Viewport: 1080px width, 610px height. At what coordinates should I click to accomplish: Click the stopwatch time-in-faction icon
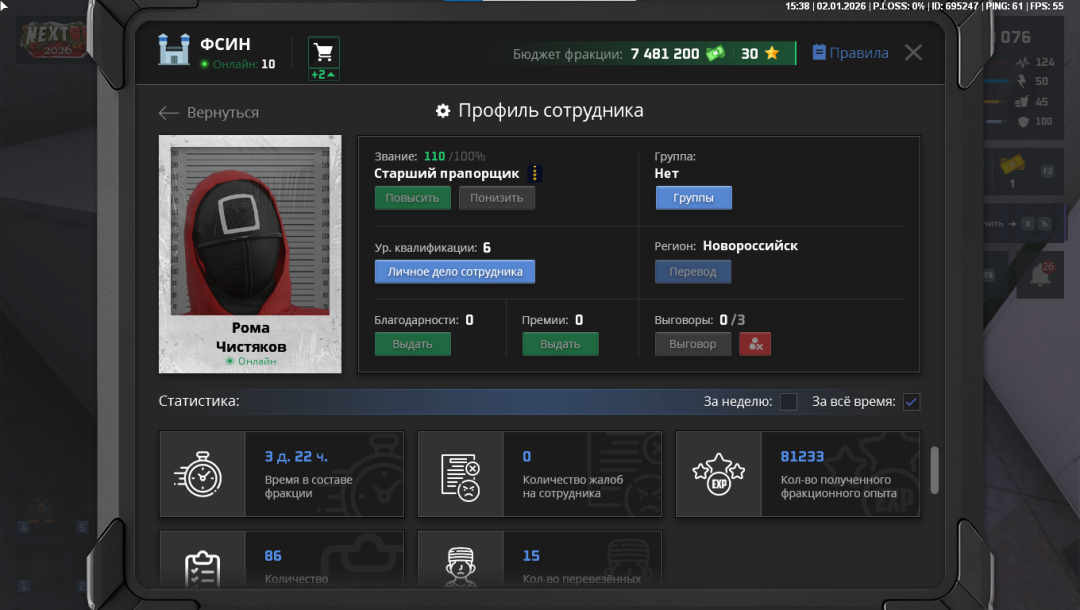click(x=202, y=474)
